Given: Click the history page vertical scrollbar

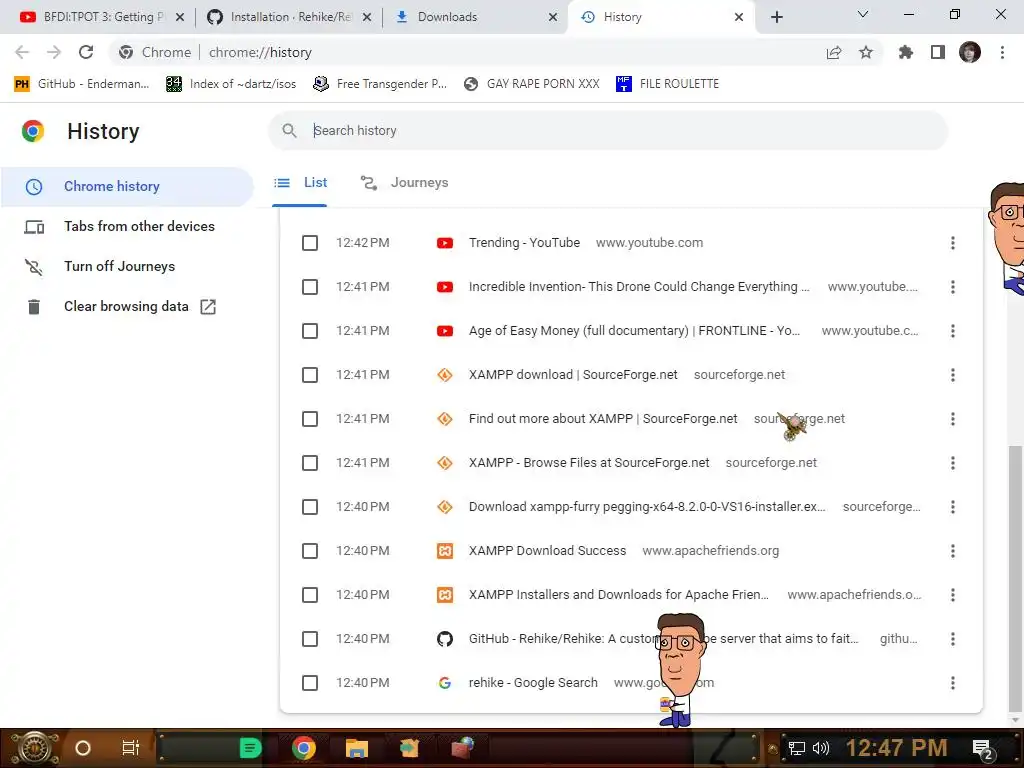Looking at the screenshot, I should [x=1014, y=579].
